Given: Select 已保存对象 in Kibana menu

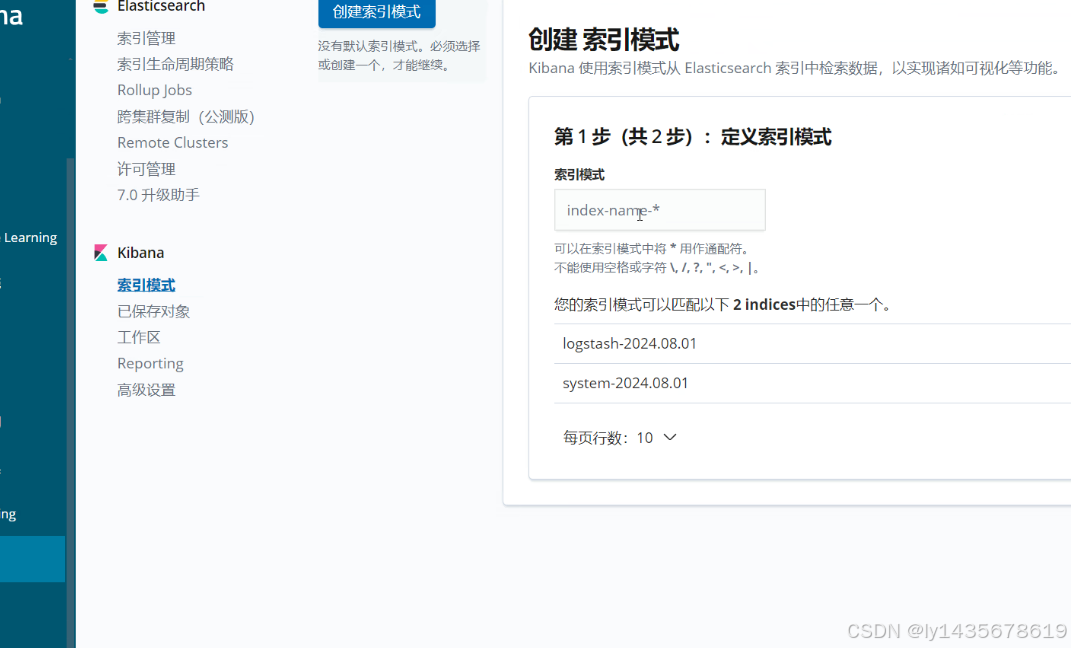Looking at the screenshot, I should point(154,311).
